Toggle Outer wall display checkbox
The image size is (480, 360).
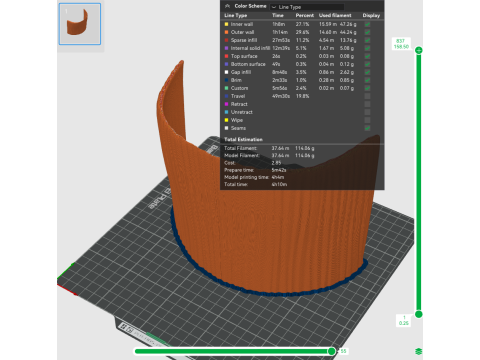pos(367,32)
